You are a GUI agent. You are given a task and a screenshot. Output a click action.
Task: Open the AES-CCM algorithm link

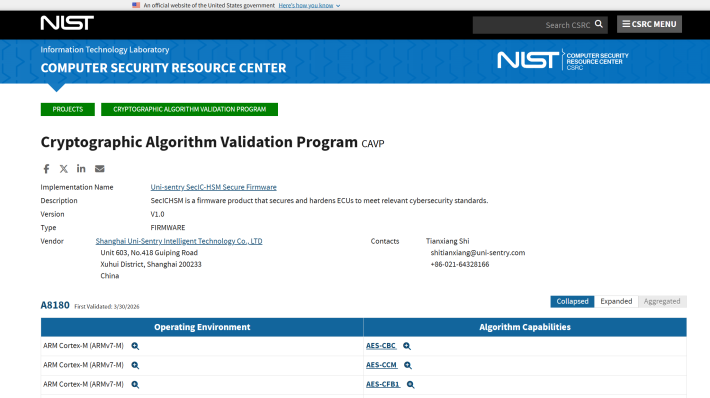coord(381,365)
